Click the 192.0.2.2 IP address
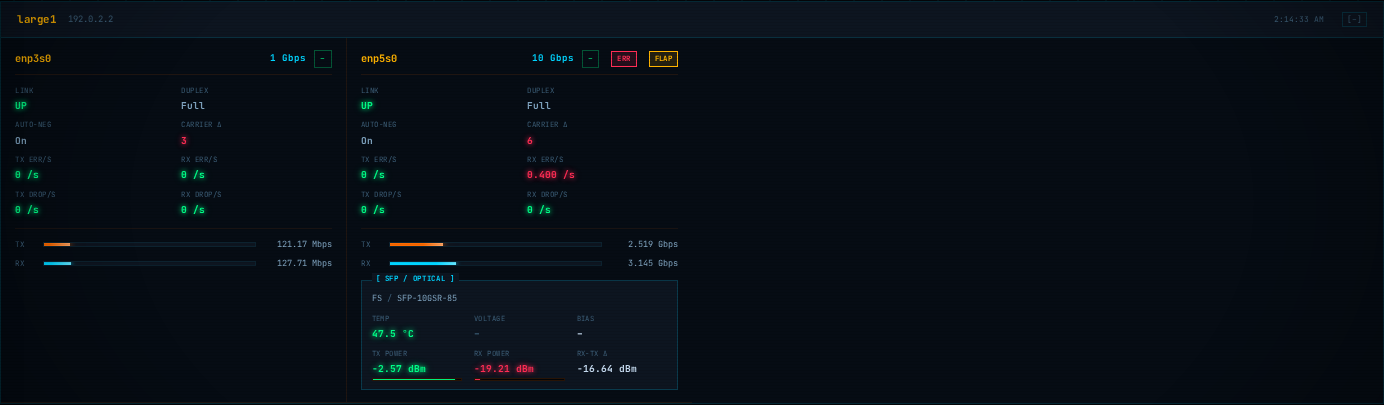 click(91, 19)
